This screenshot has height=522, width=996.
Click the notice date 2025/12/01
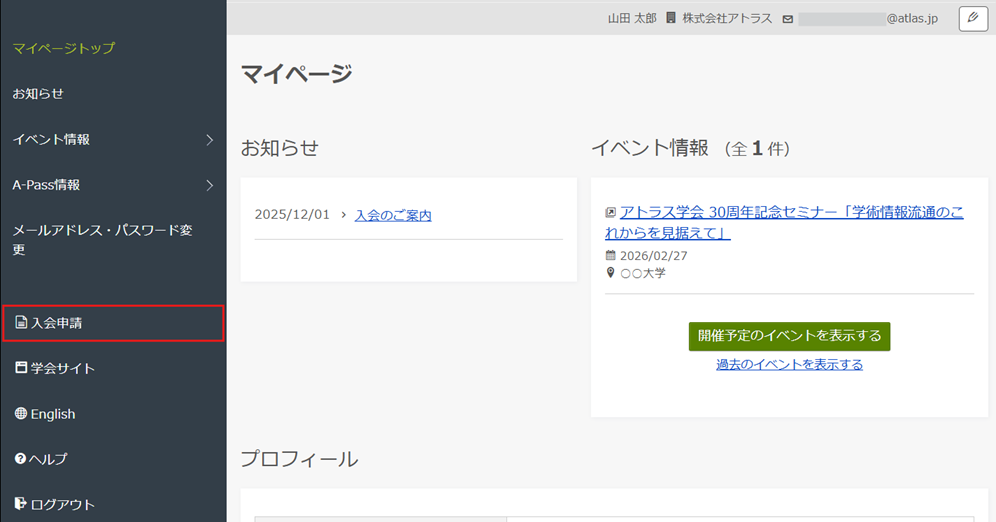click(292, 215)
